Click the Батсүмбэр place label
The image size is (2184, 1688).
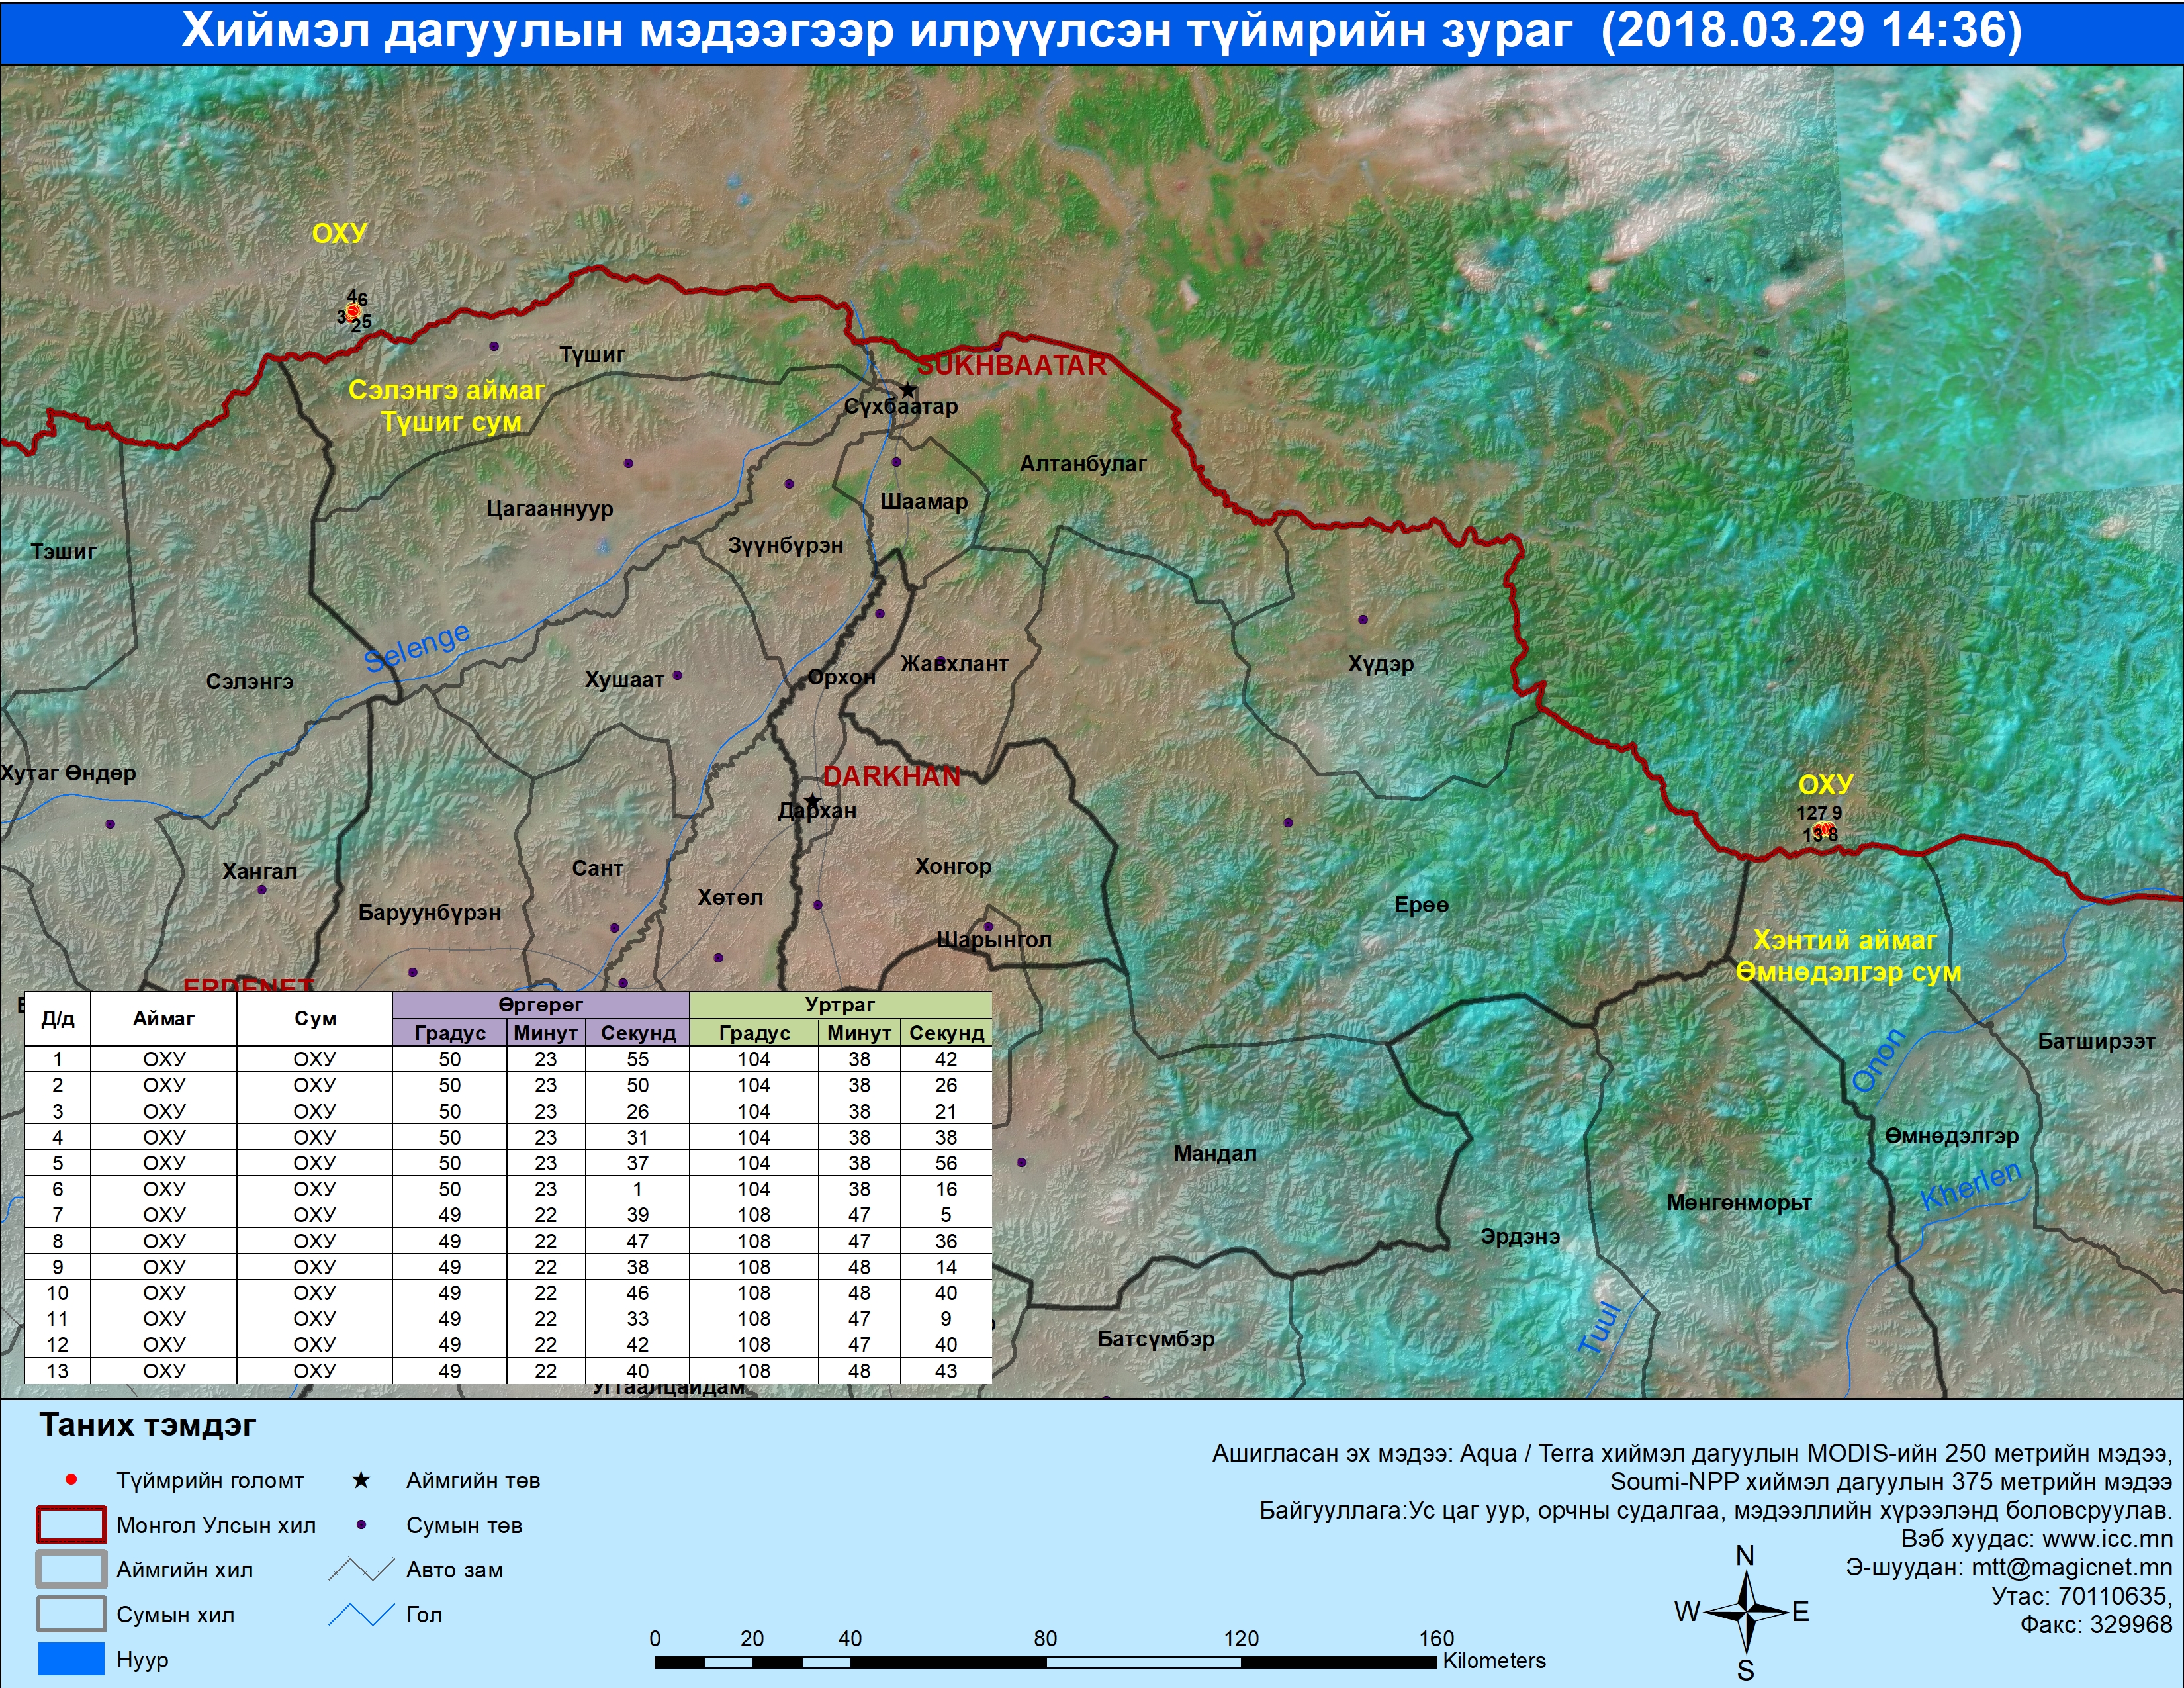(x=1156, y=1339)
